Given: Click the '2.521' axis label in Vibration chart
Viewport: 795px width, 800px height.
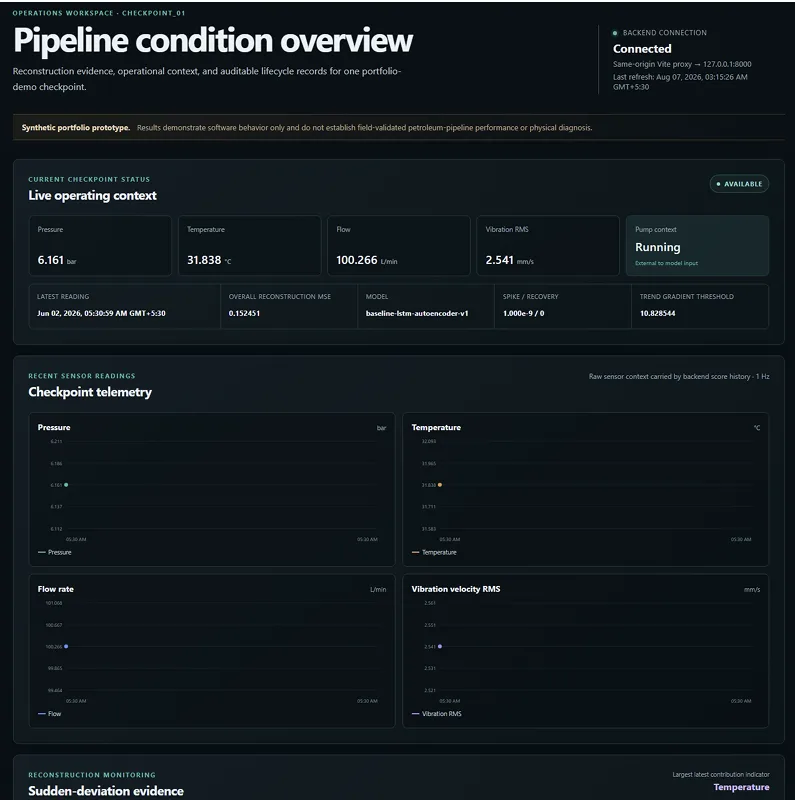Looking at the screenshot, I should (x=430, y=690).
